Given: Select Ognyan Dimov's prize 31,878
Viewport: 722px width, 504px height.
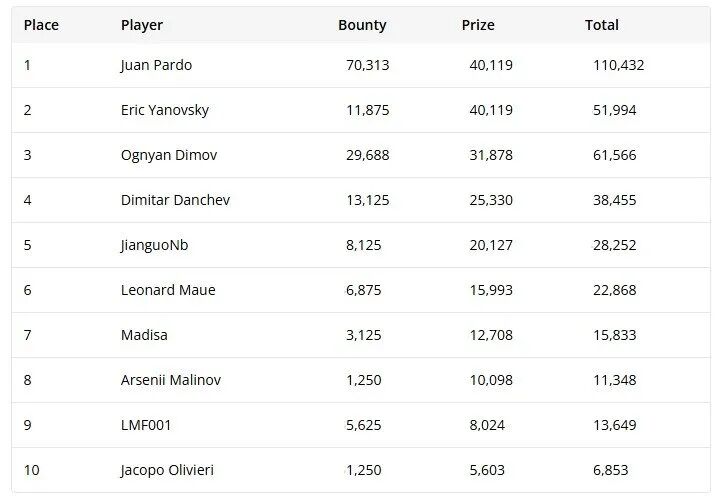Looking at the screenshot, I should (x=491, y=155).
